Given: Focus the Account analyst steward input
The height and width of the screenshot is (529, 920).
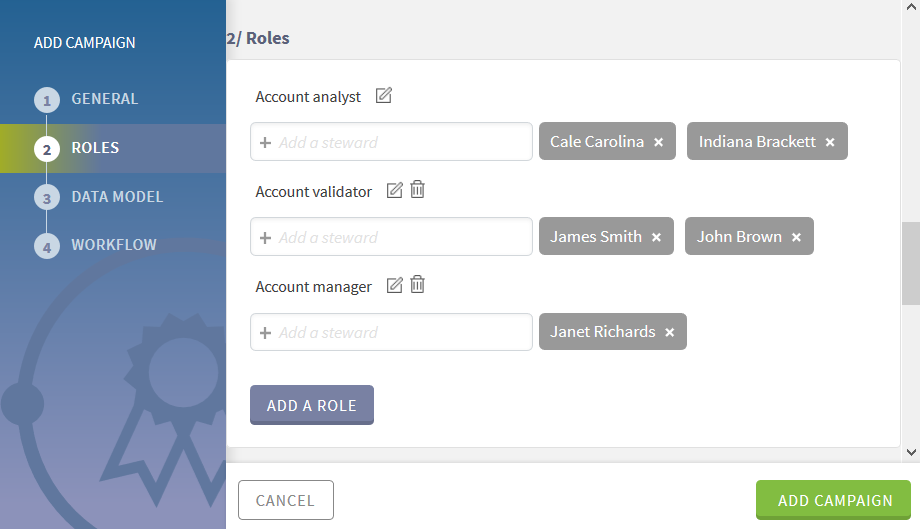Looking at the screenshot, I should [x=400, y=142].
